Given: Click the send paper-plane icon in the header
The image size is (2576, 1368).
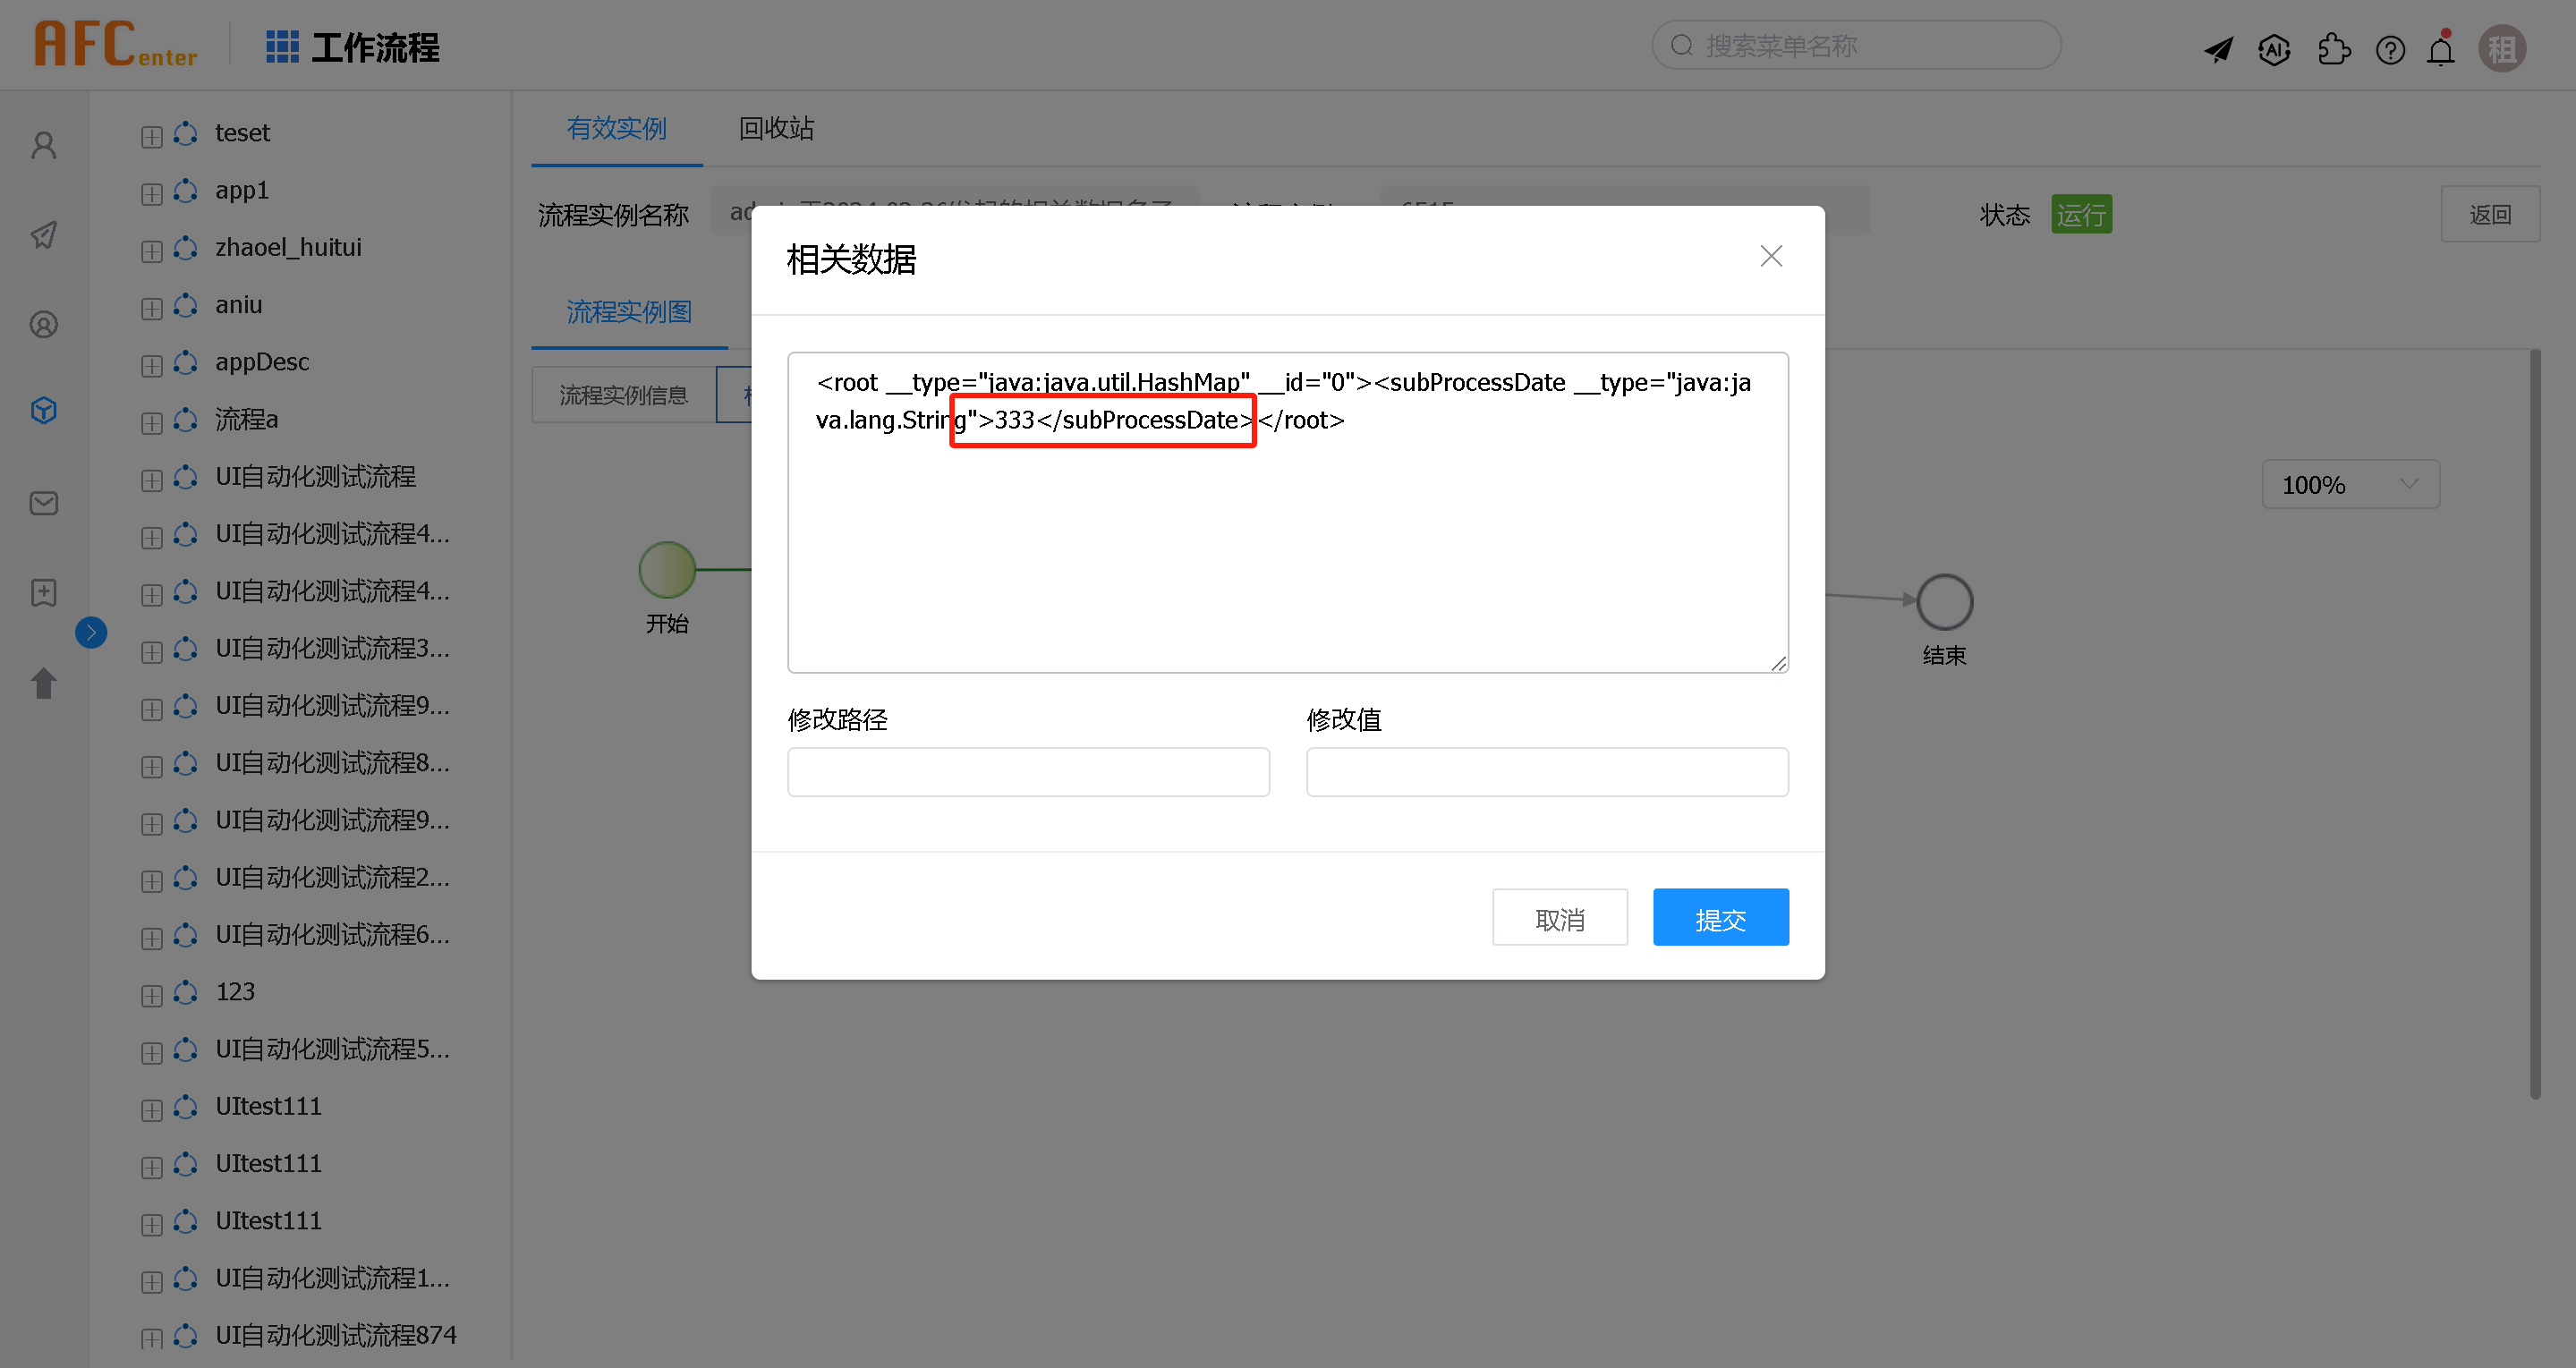Looking at the screenshot, I should [x=2219, y=48].
